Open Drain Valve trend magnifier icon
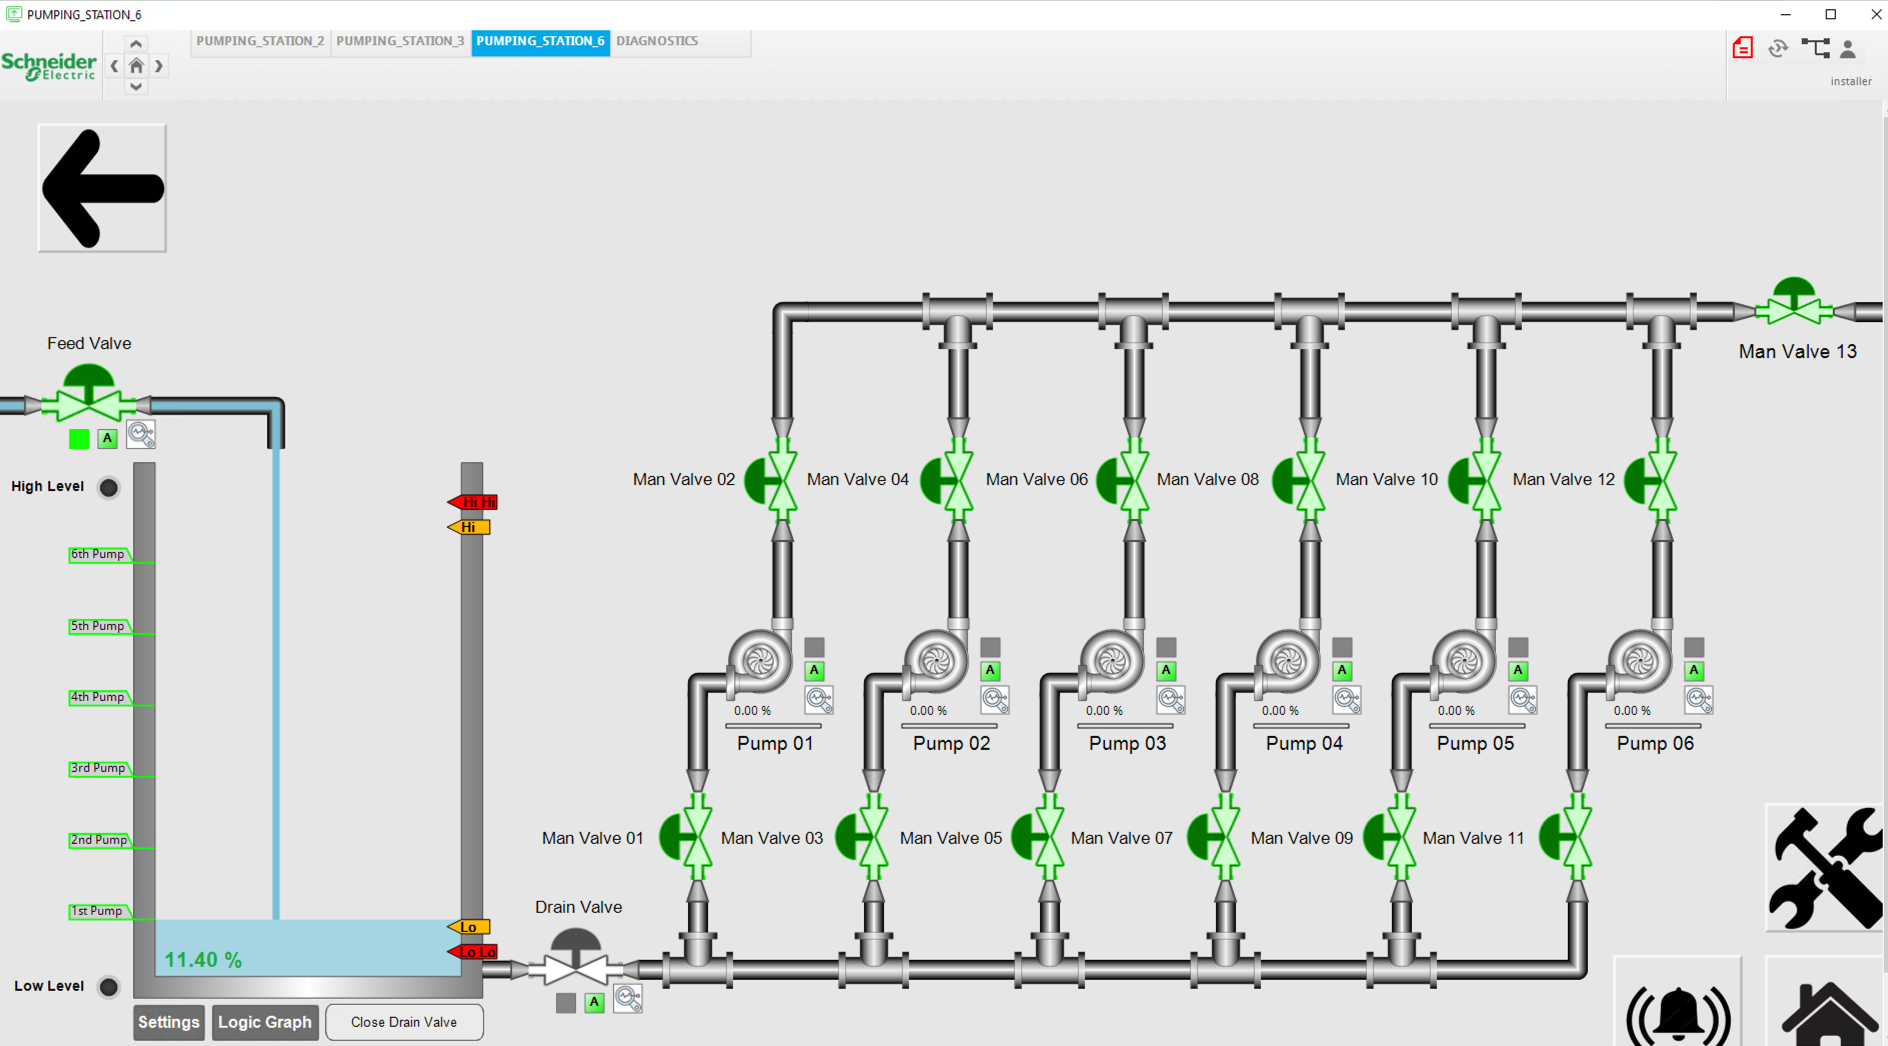Viewport: 1888px width, 1046px height. [628, 999]
